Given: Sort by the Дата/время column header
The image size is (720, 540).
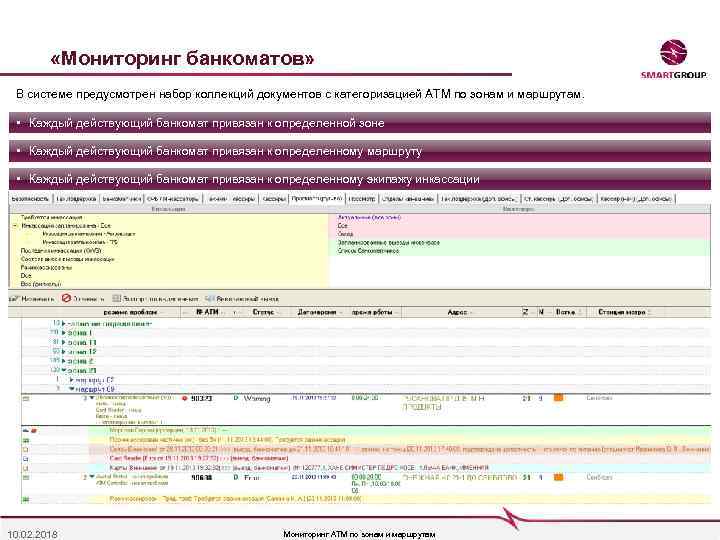Looking at the screenshot, I should point(317,312).
